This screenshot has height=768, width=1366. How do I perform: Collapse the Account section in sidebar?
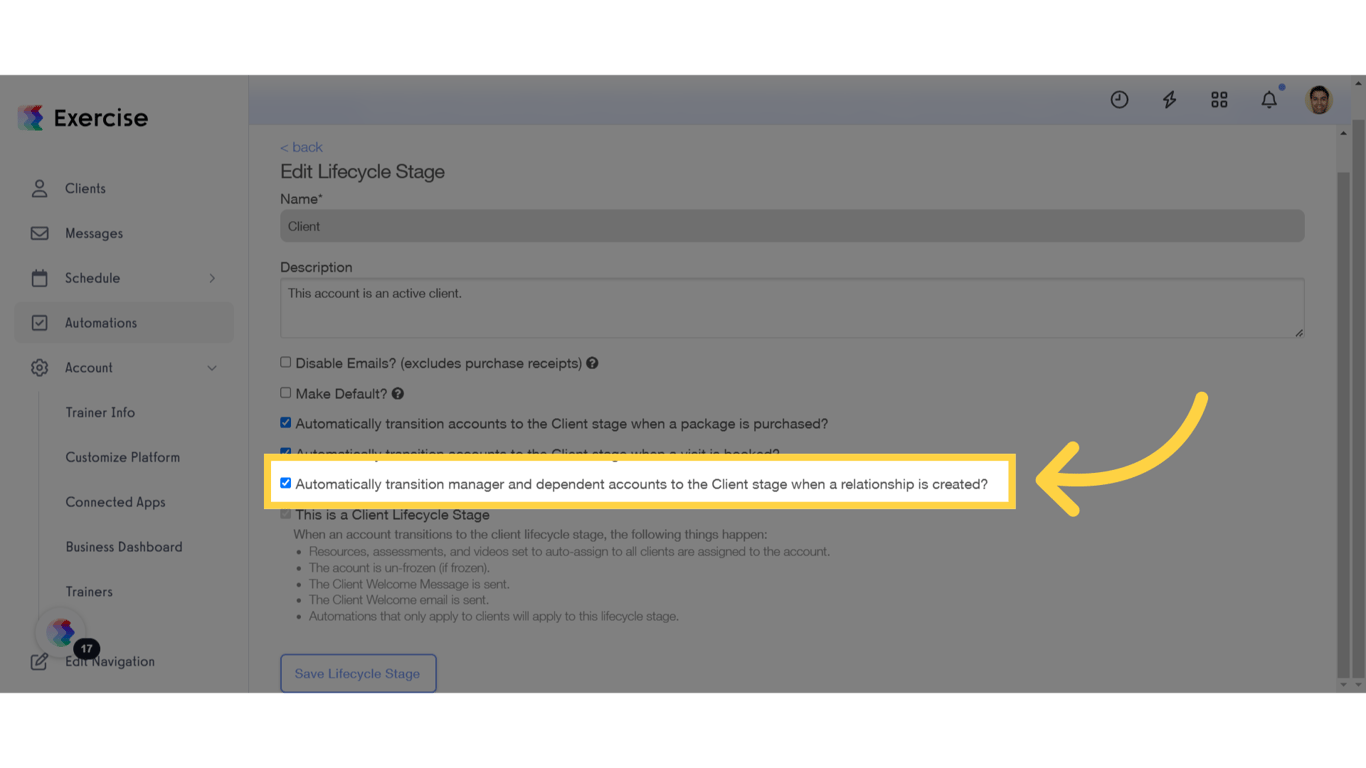(211, 367)
